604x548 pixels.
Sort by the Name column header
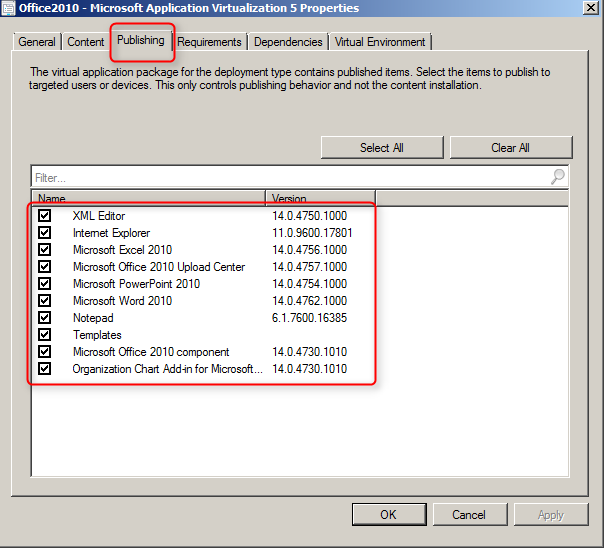(149, 198)
